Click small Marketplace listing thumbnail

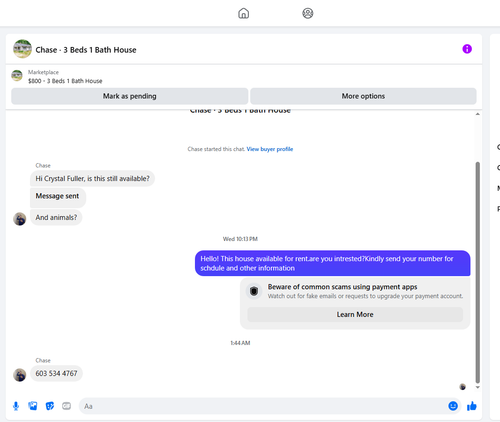pyautogui.click(x=17, y=76)
